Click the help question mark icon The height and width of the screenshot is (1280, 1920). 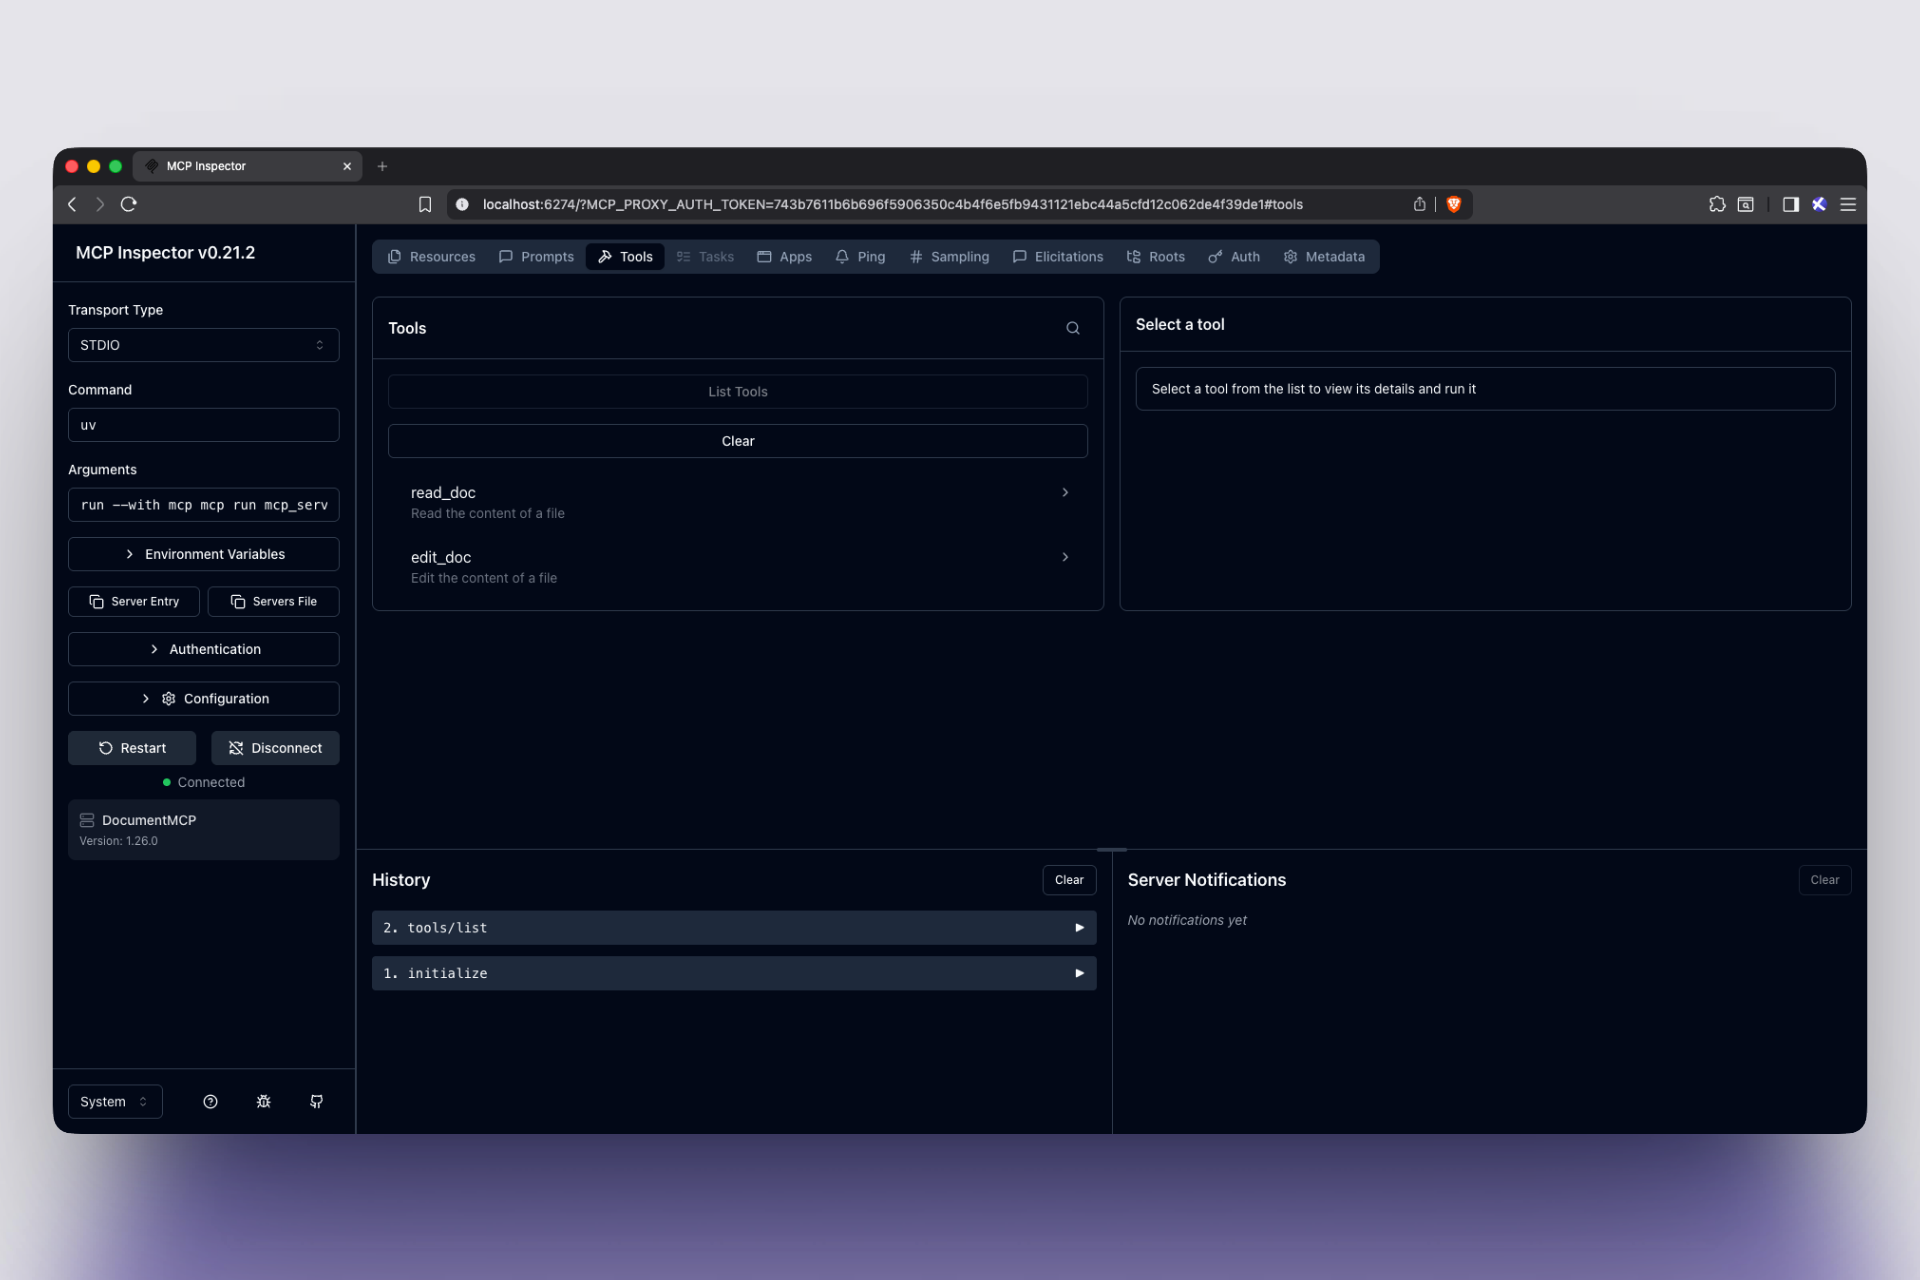point(210,1102)
